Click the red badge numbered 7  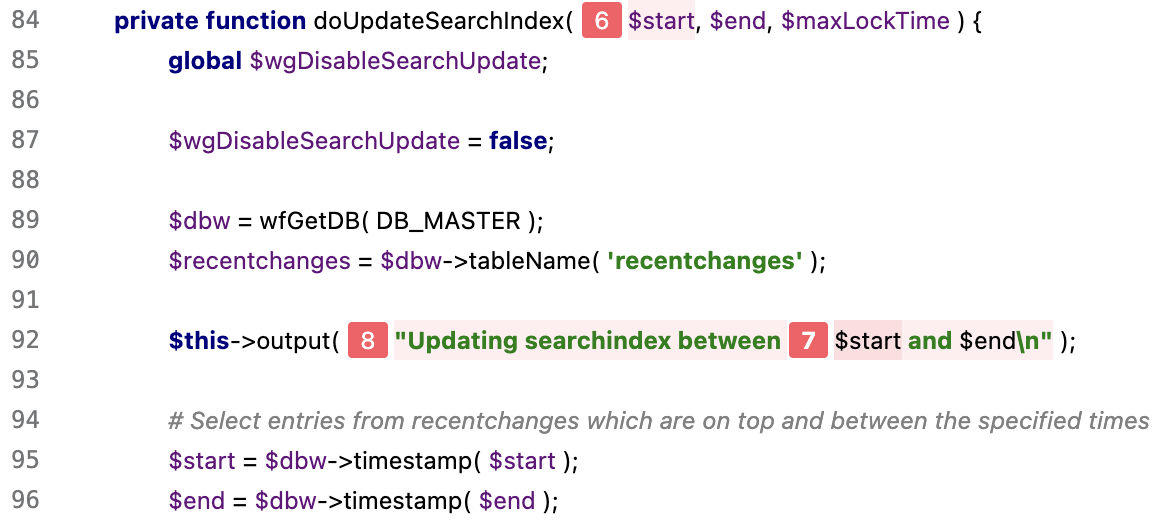pos(808,341)
